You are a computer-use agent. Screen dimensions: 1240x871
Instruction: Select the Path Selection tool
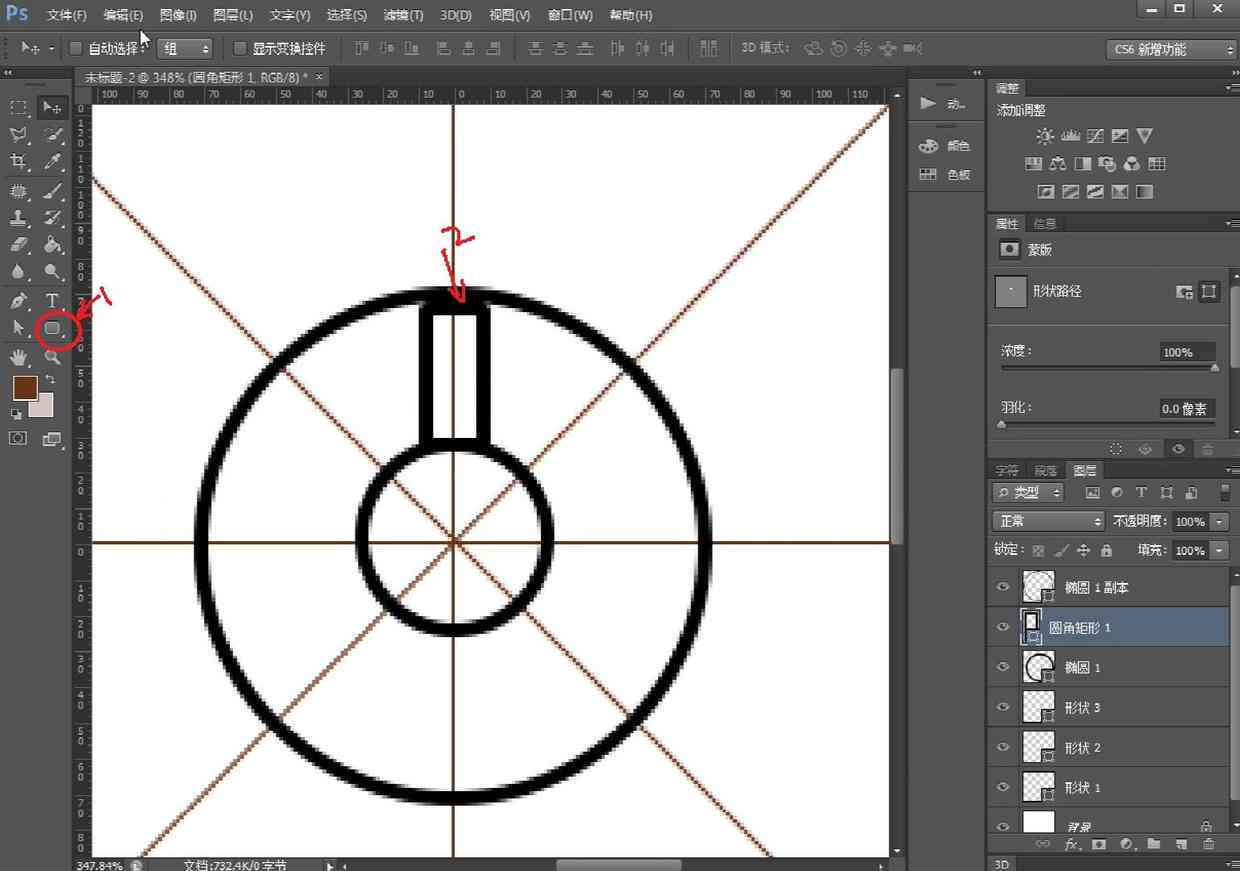click(x=19, y=328)
